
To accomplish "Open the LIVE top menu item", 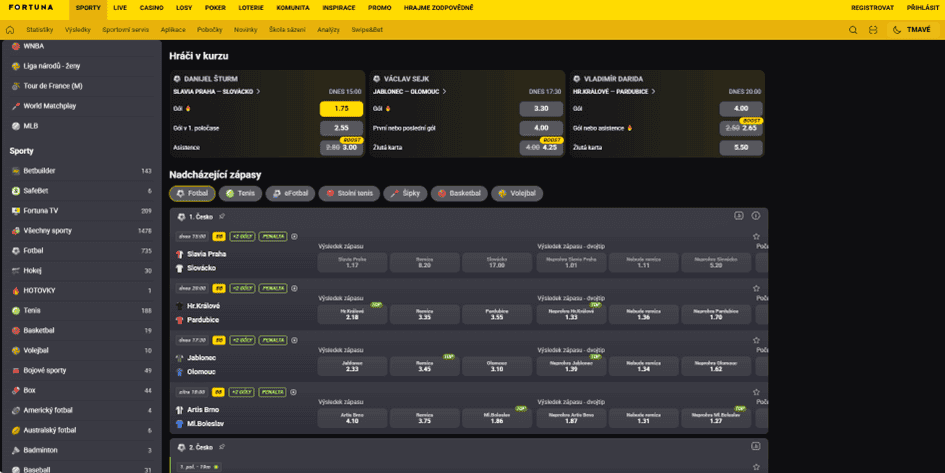I will (120, 8).
